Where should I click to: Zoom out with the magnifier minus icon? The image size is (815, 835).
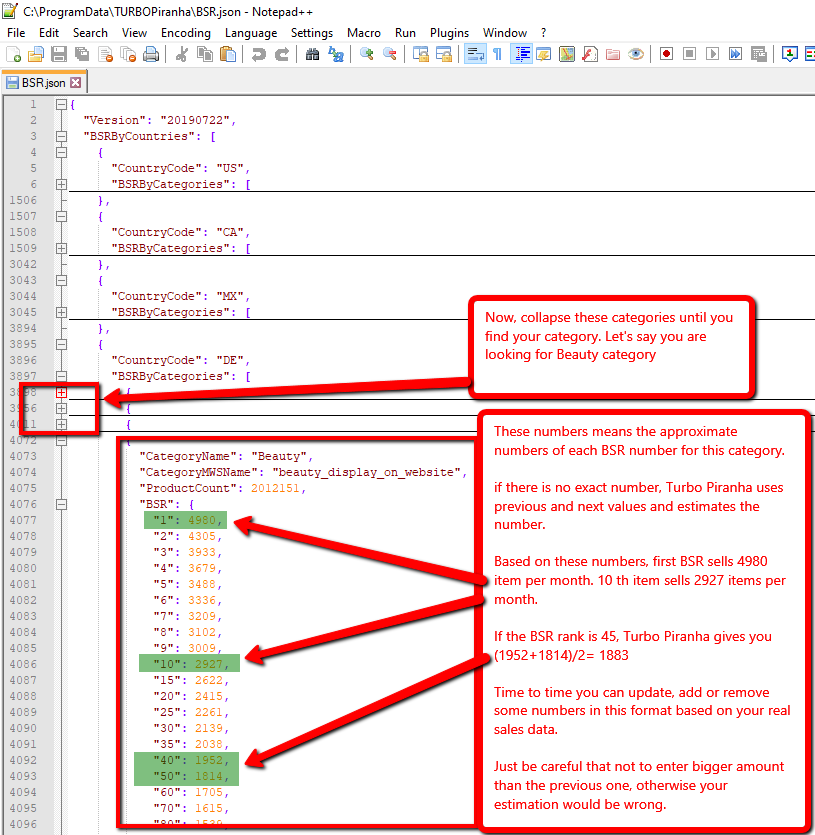(389, 54)
